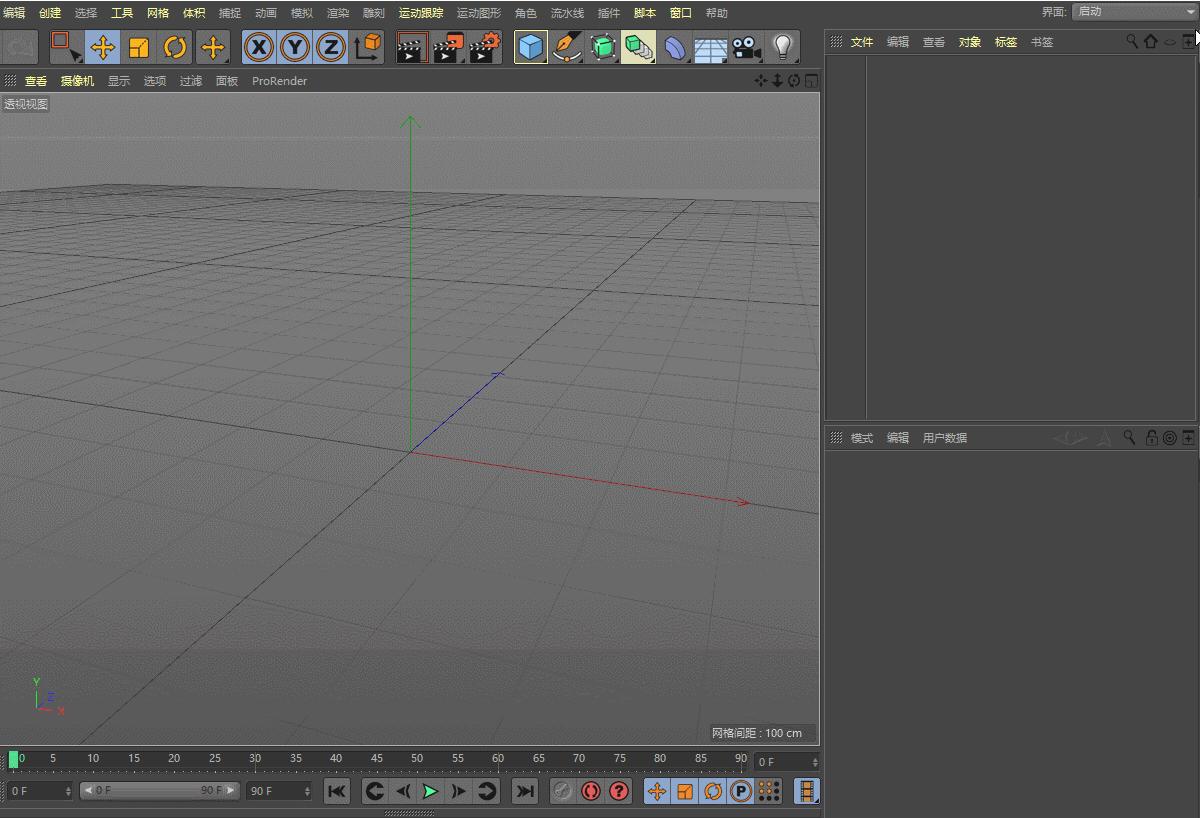Go to start of animation
Image resolution: width=1200 pixels, height=818 pixels.
pos(337,791)
